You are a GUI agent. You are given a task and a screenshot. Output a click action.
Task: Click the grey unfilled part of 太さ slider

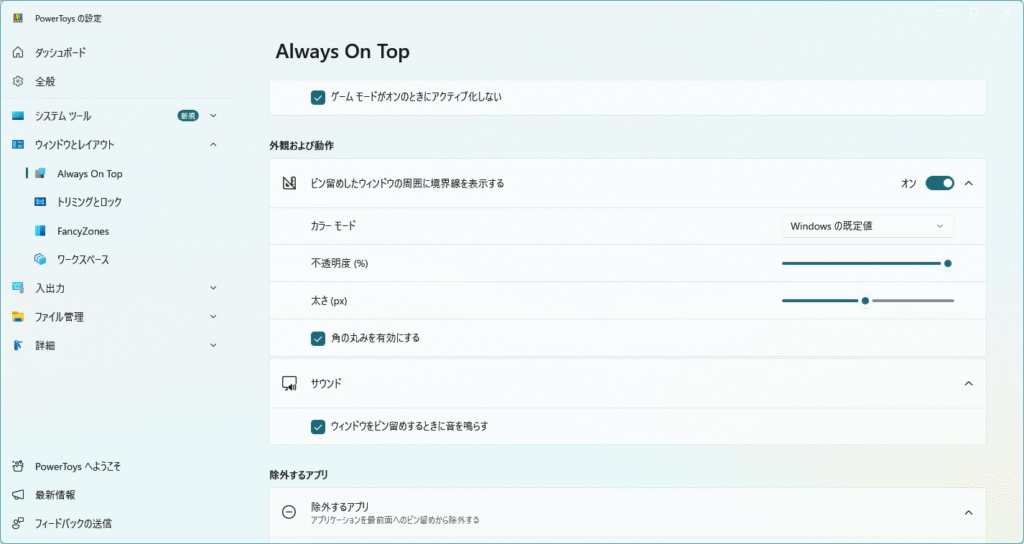tap(912, 301)
